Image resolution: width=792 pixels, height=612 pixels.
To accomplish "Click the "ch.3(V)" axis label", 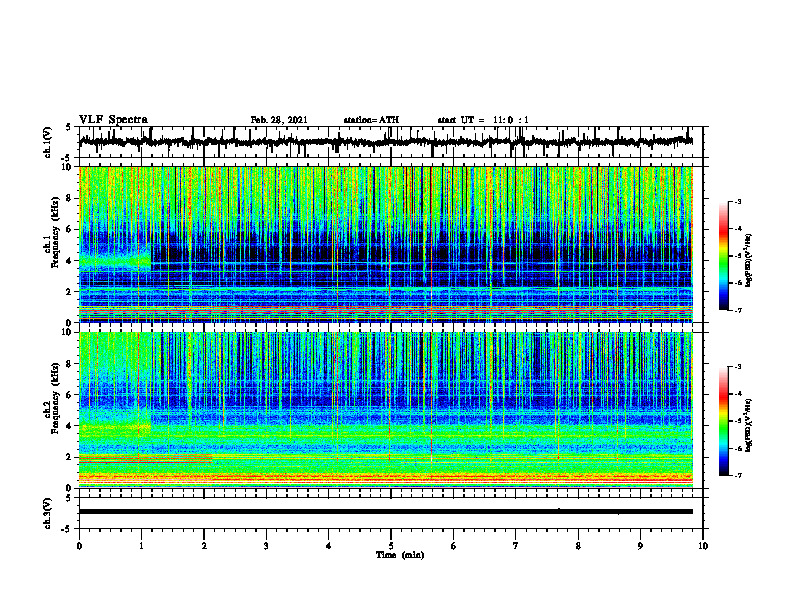I will 48,514.
